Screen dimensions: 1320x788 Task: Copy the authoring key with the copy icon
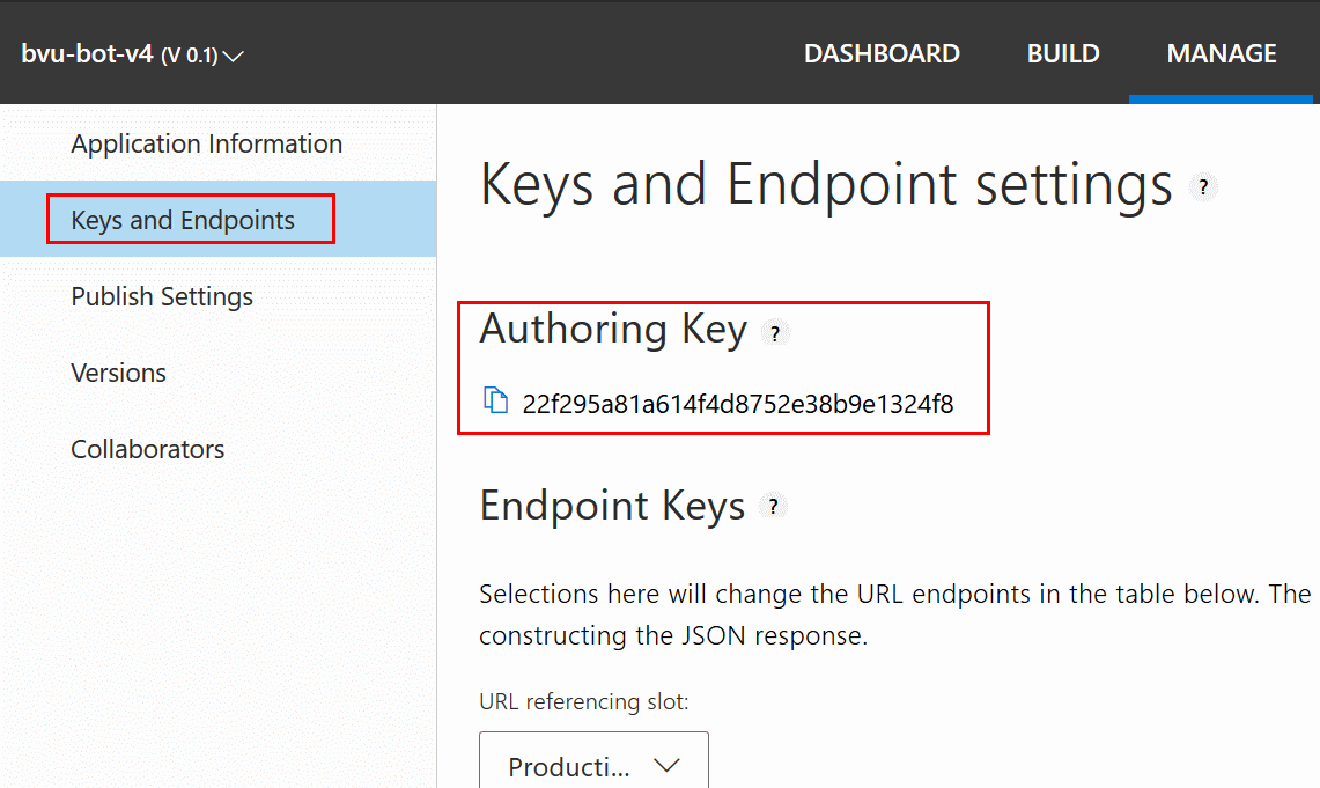496,400
